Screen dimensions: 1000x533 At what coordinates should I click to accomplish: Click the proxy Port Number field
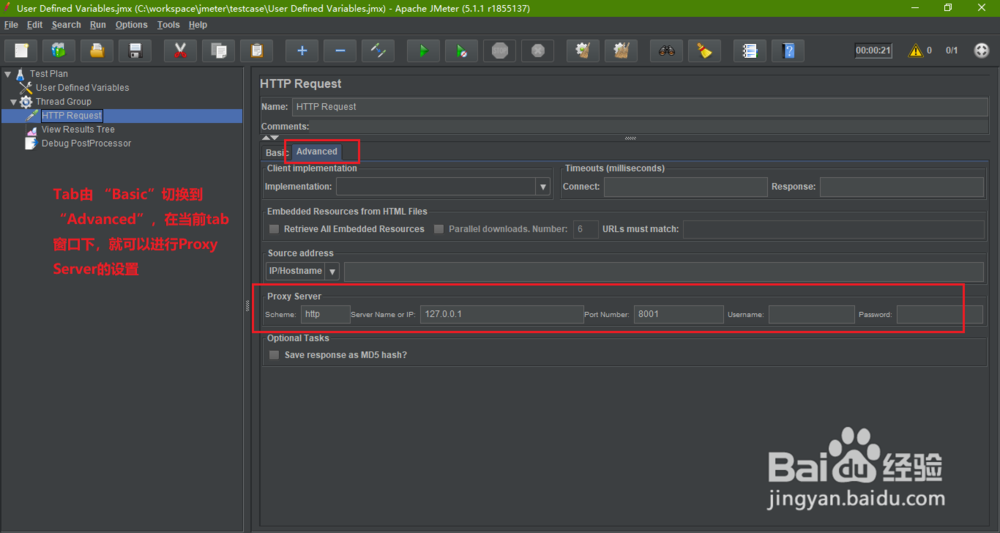(x=679, y=314)
